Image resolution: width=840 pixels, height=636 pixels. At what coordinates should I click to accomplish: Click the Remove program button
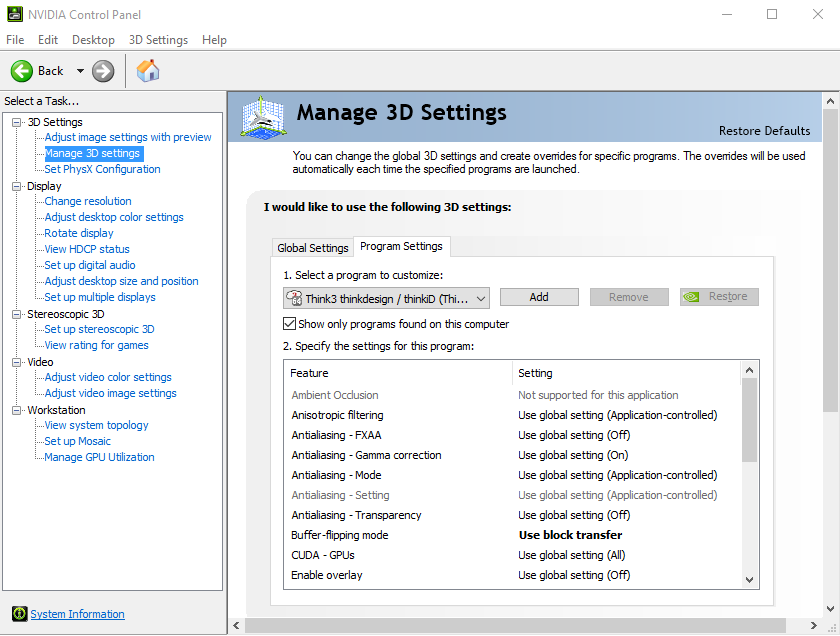point(629,297)
